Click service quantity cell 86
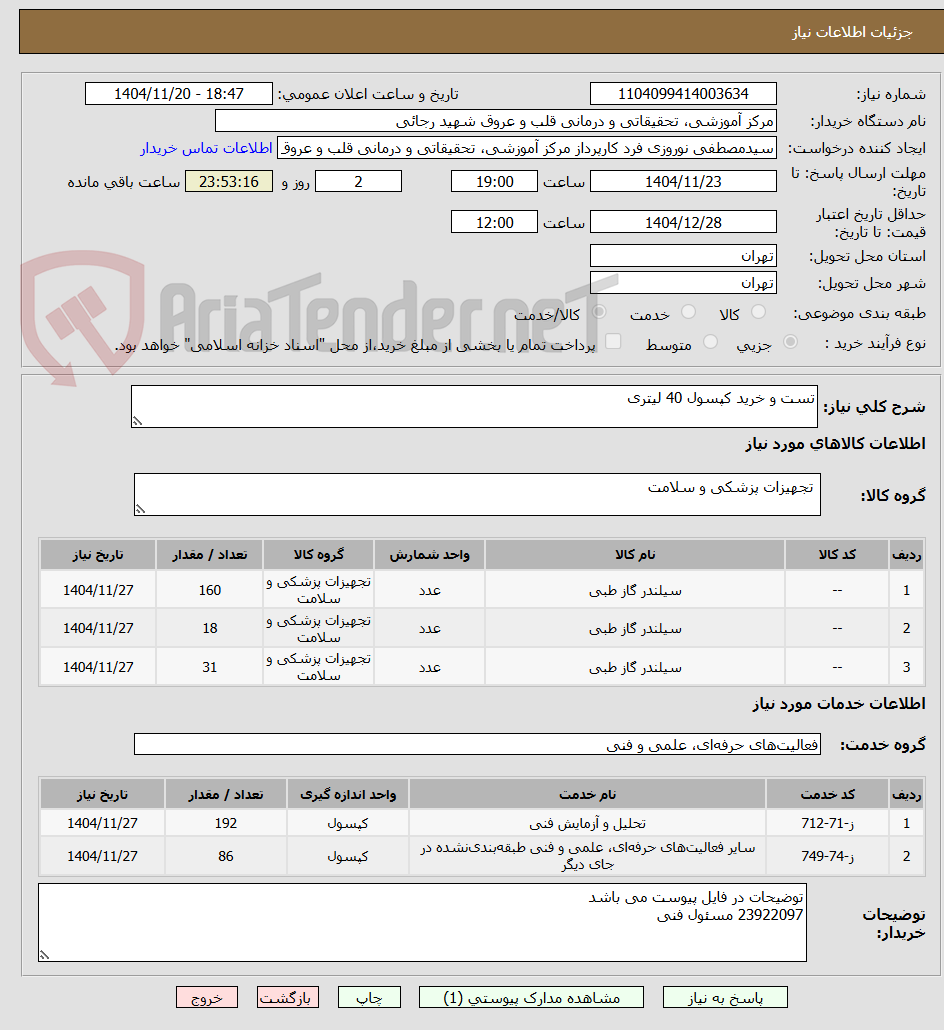The image size is (944, 1030). (x=225, y=856)
